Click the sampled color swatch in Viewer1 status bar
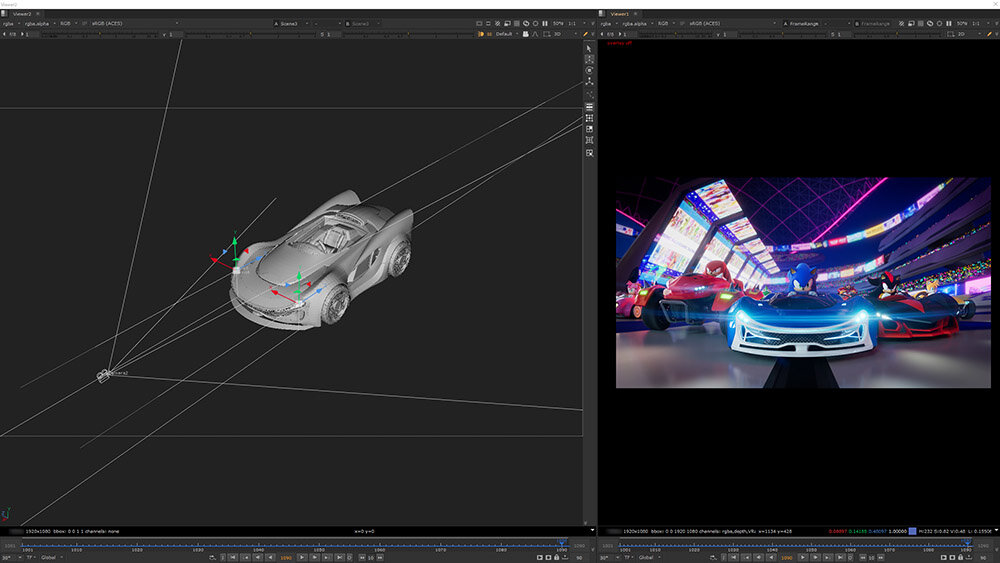Image resolution: width=1000 pixels, height=563 pixels. coord(912,531)
